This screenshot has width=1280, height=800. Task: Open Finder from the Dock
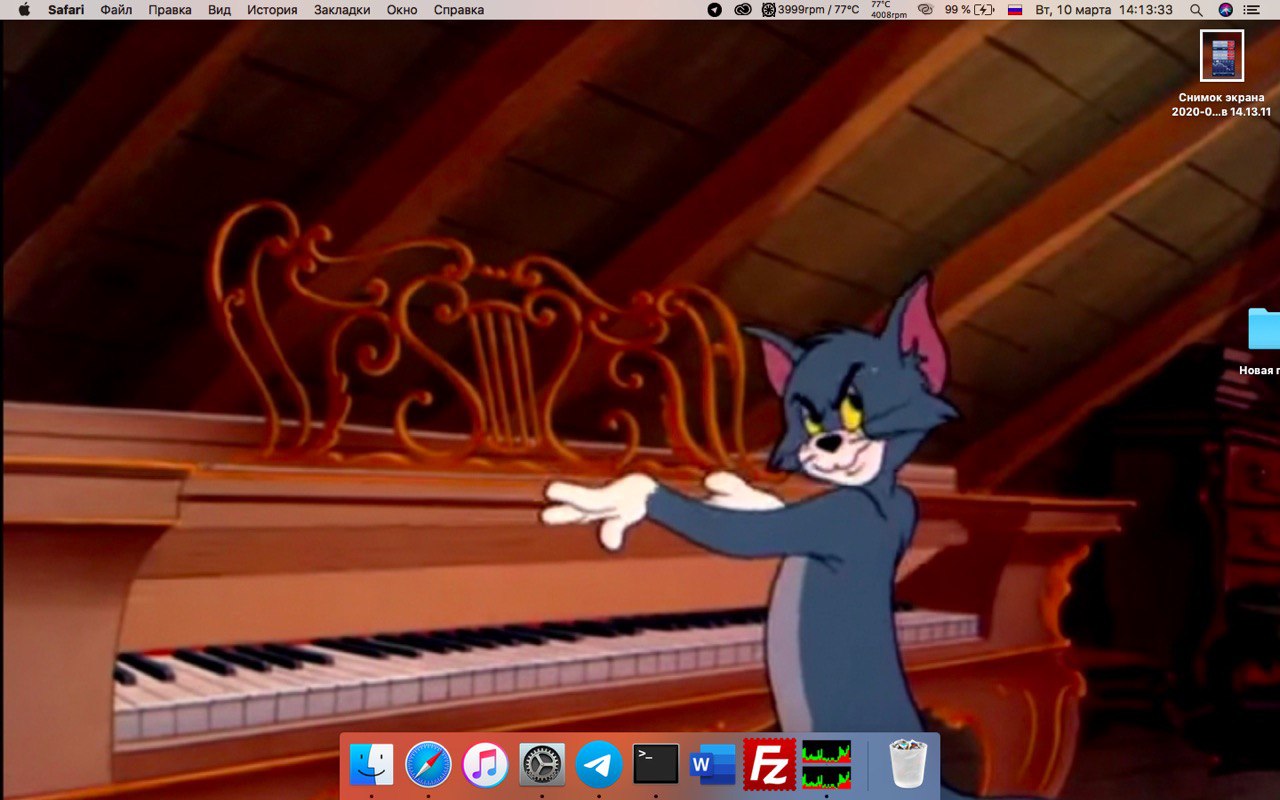[371, 765]
